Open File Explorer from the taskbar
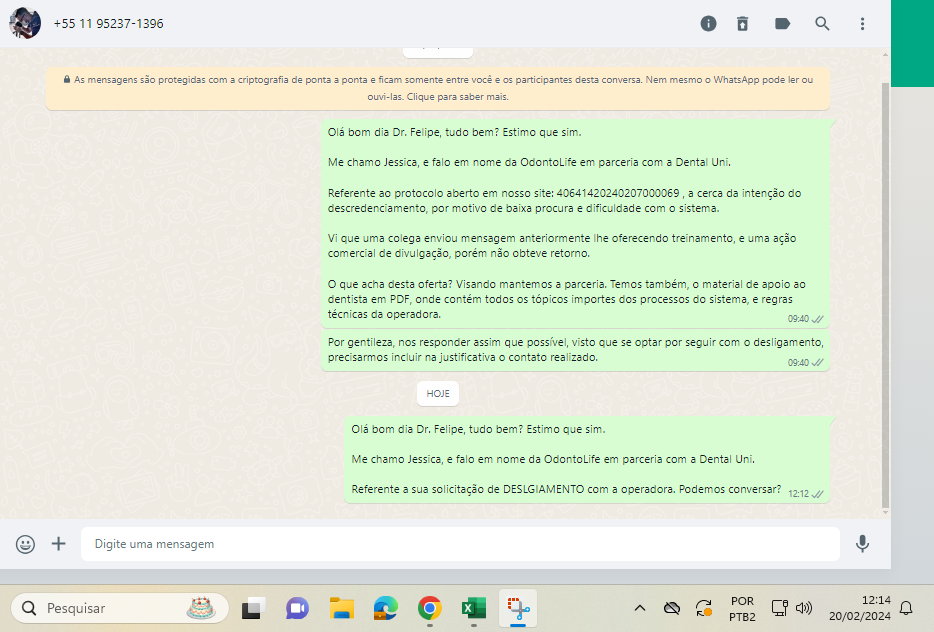 [x=341, y=608]
